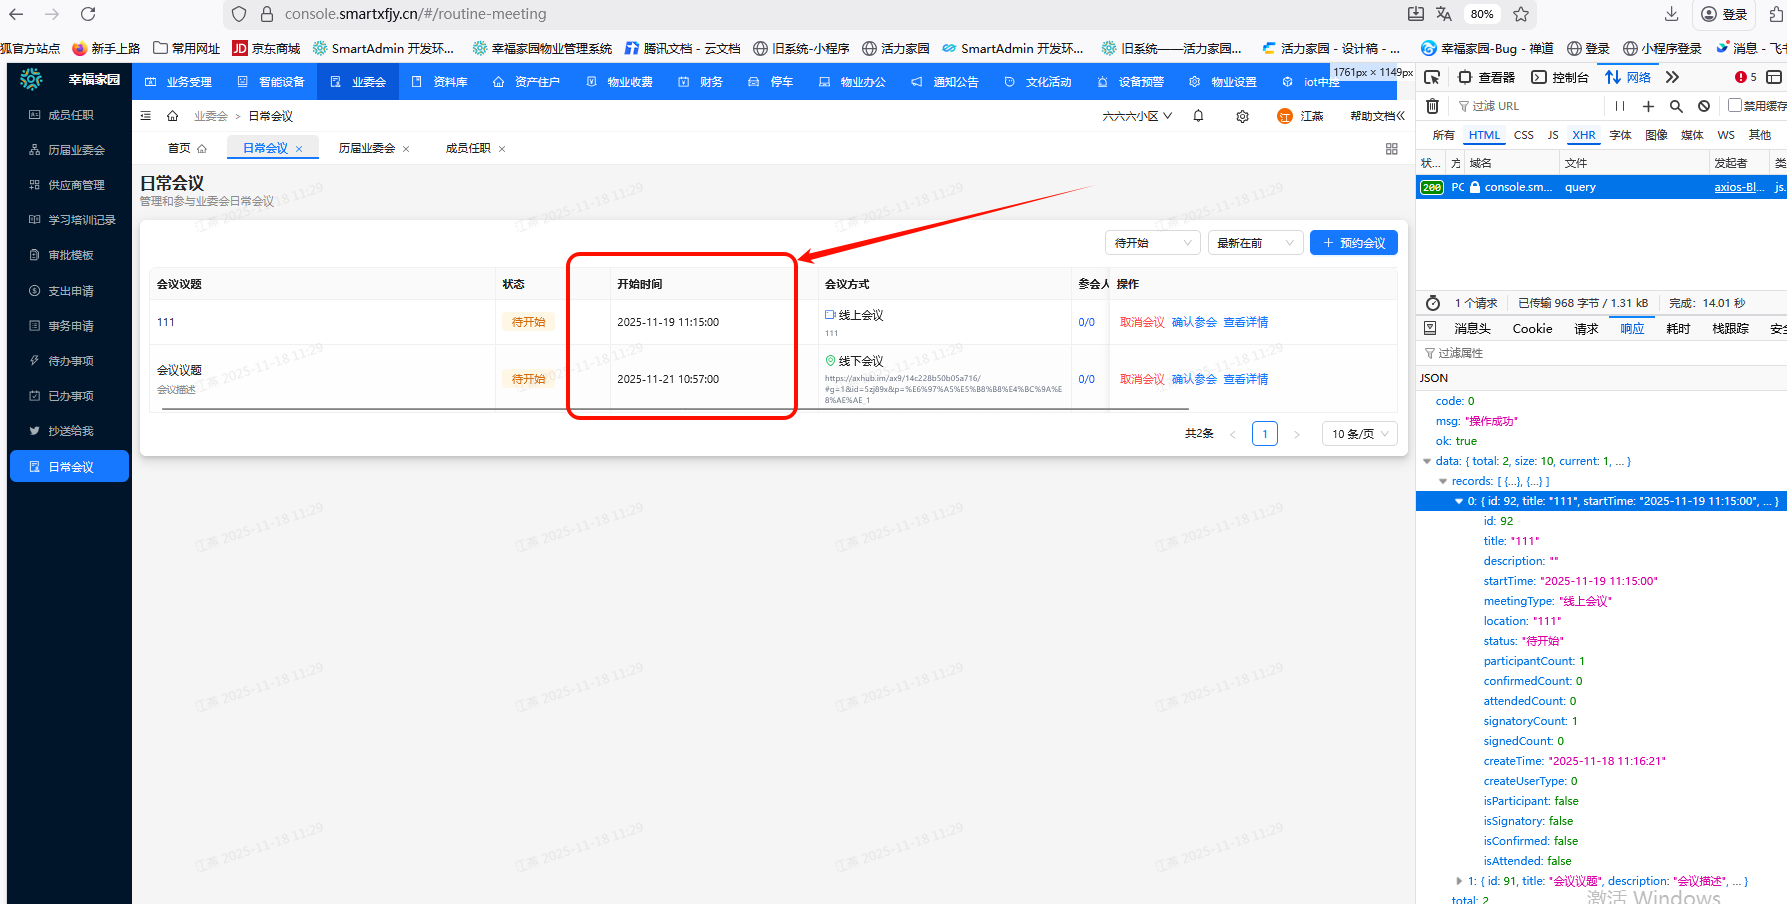Click the 预约会议 button

pos(1353,243)
